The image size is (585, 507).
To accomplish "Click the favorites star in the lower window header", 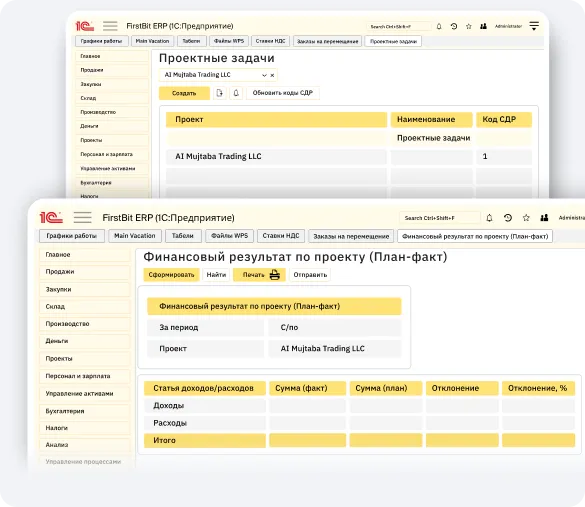I will pos(526,218).
